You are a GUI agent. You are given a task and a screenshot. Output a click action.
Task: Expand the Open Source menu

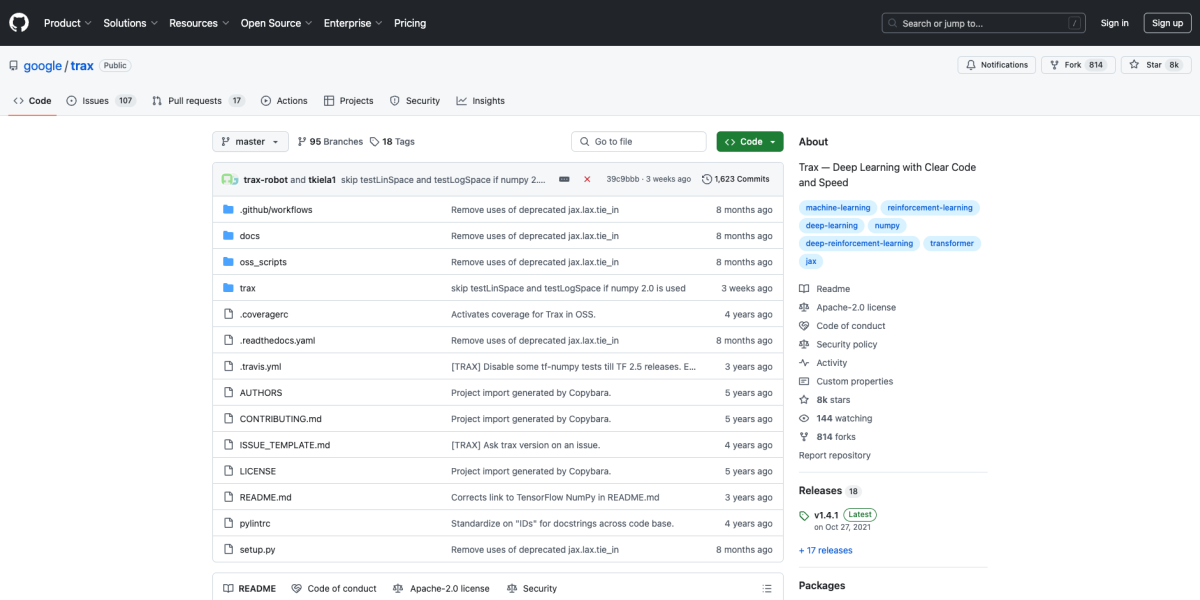click(x=274, y=23)
